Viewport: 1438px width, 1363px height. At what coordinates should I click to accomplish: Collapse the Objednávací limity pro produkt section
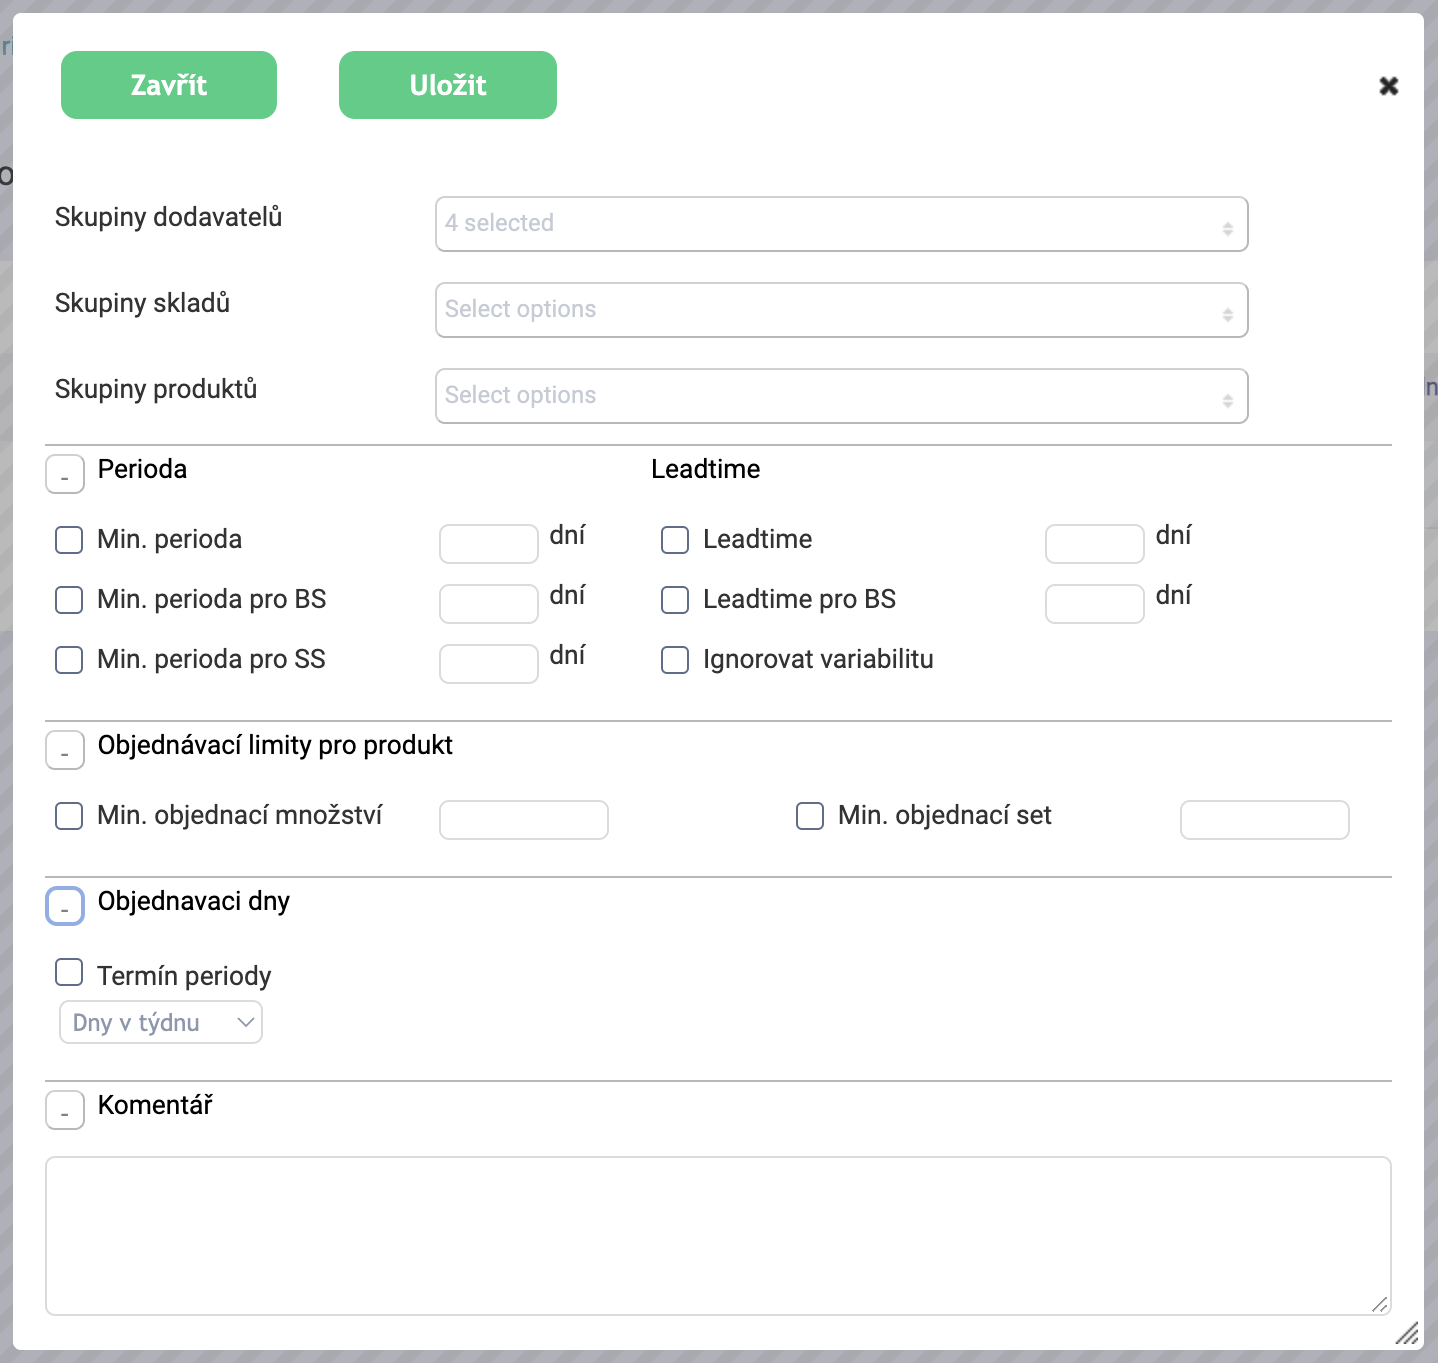65,751
